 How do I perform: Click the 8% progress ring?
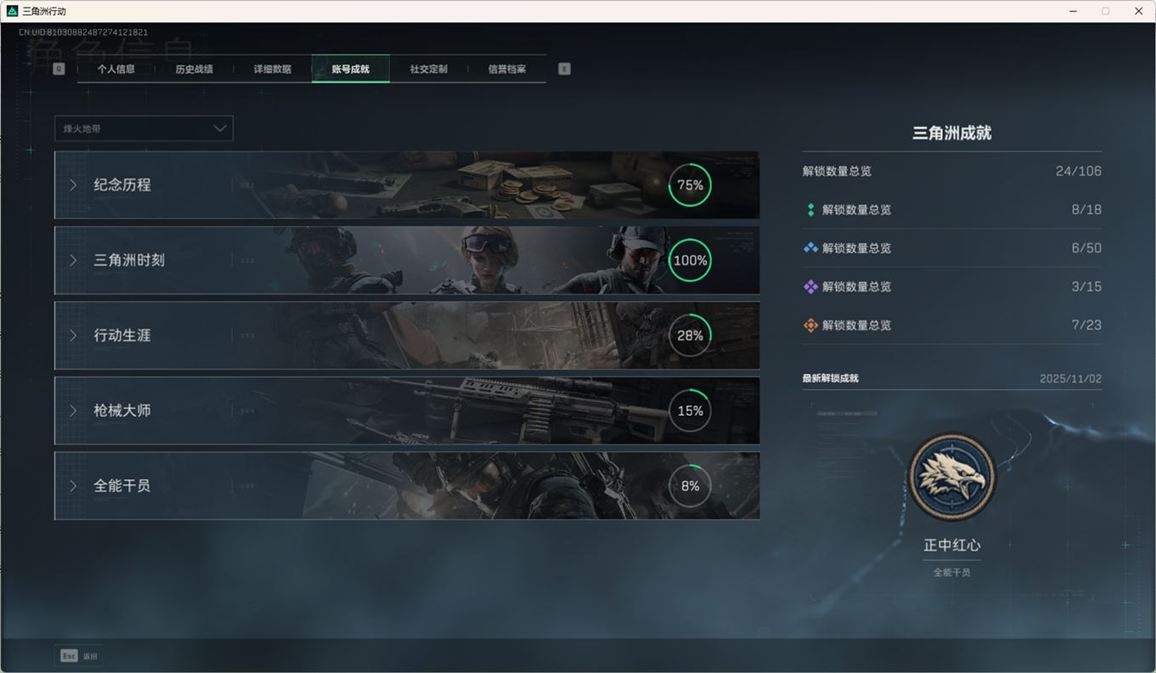(690, 486)
